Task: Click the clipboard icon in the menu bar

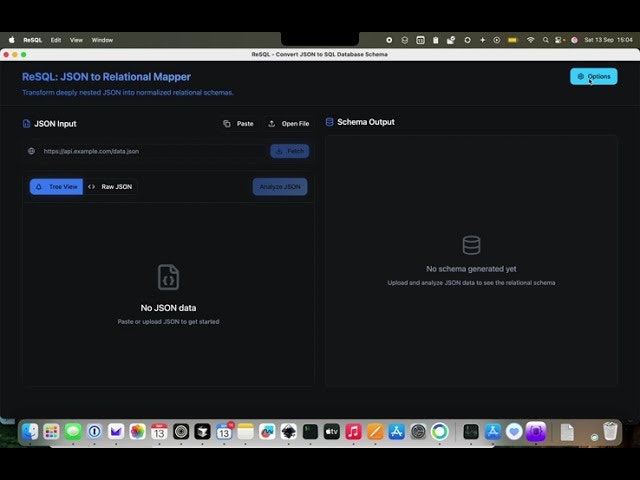Action: pos(436,40)
